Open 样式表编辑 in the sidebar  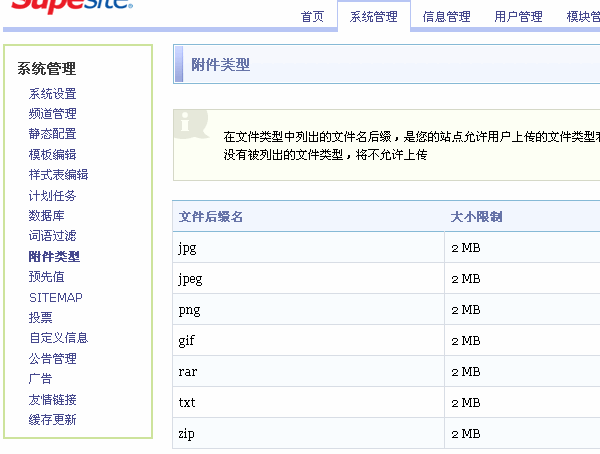tap(58, 175)
